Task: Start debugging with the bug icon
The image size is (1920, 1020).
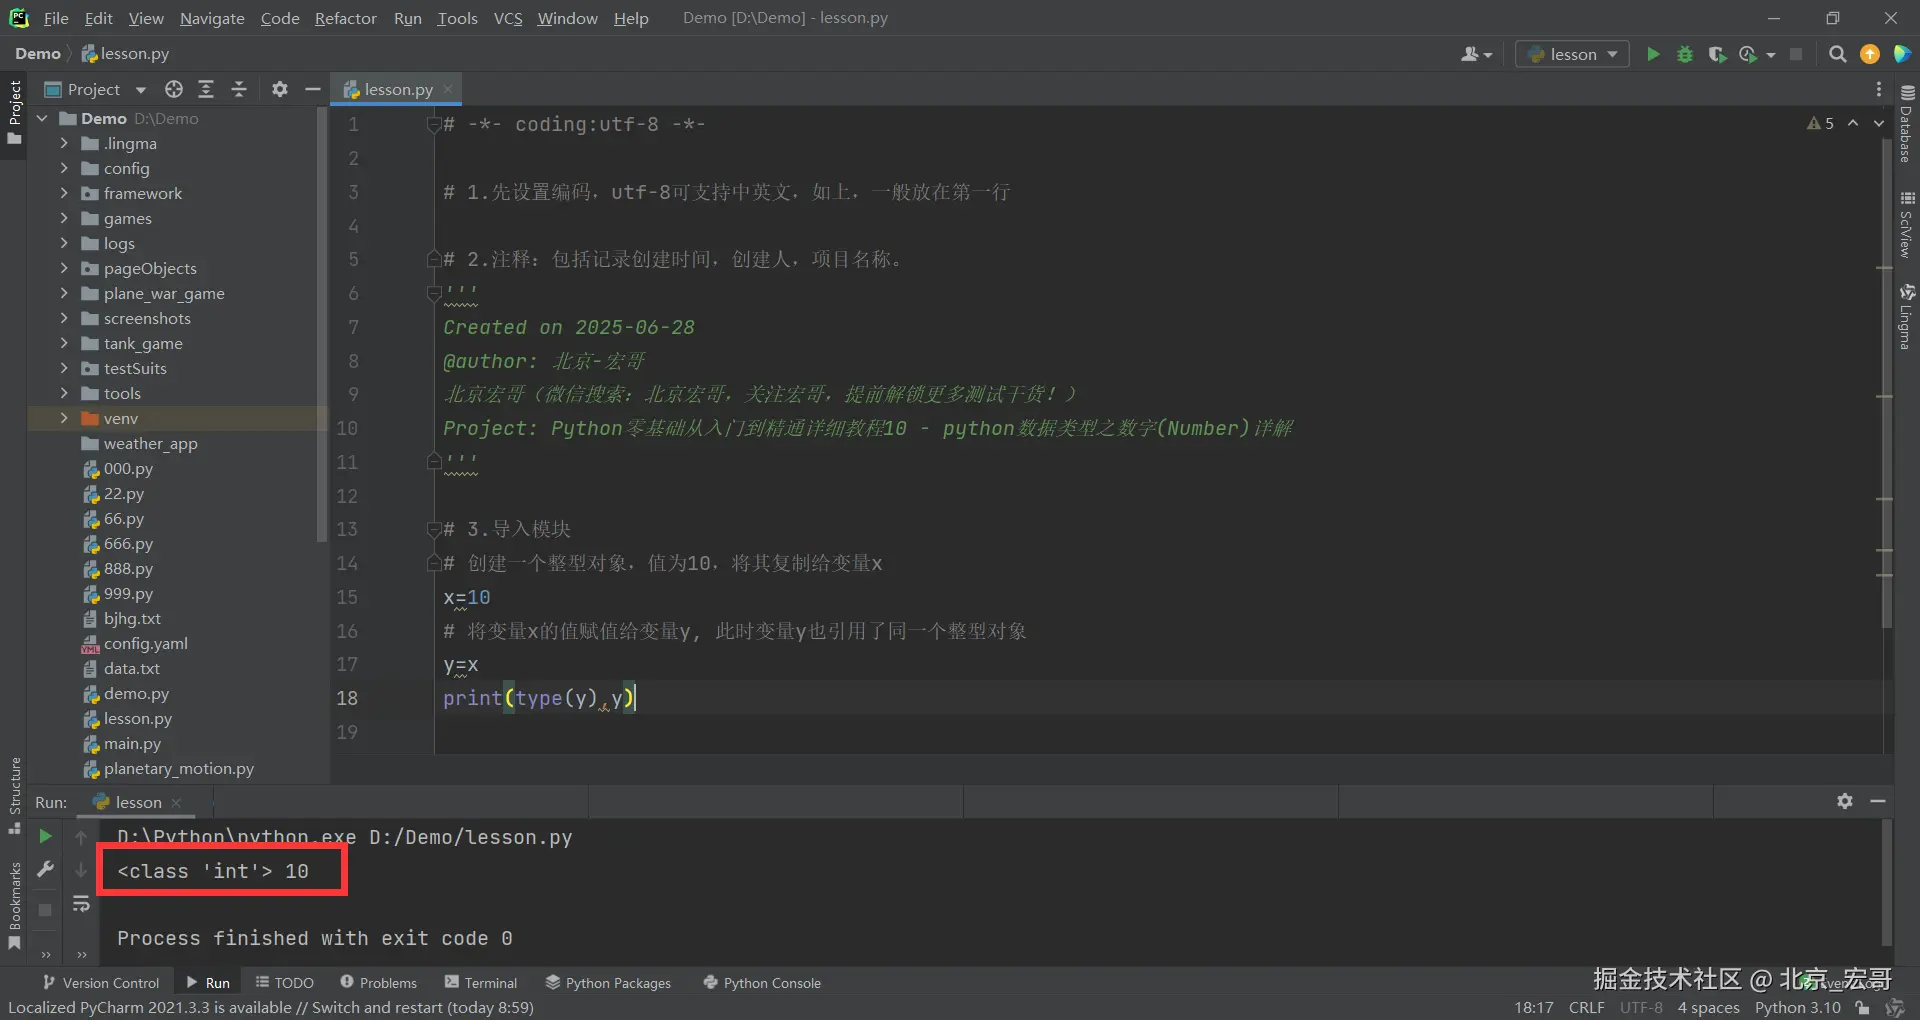Action: tap(1685, 54)
